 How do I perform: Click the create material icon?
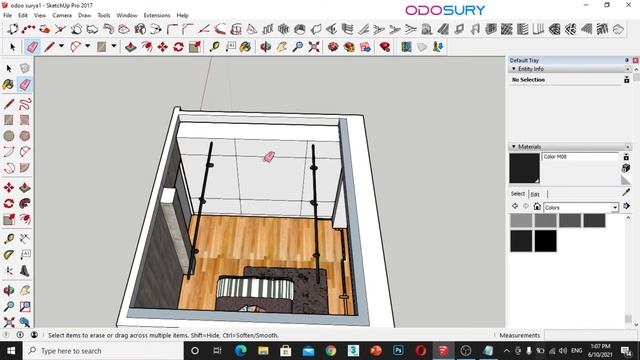[626, 168]
